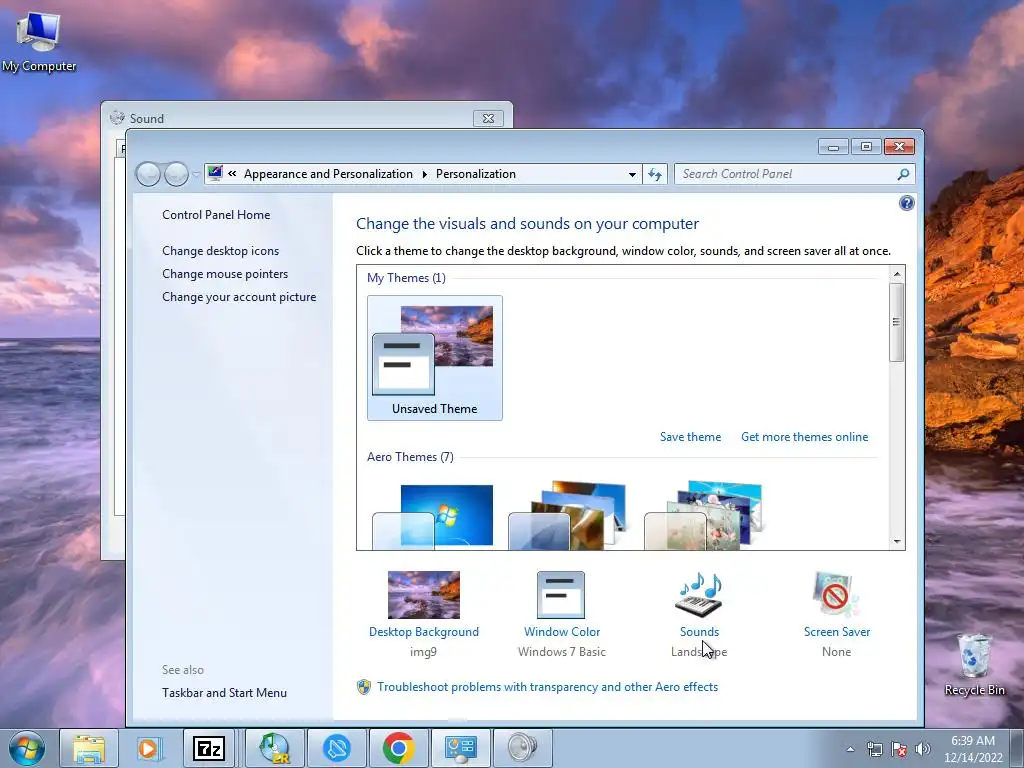The width and height of the screenshot is (1024, 768).
Task: Click the blue Help question mark icon
Action: pyautogui.click(x=906, y=203)
